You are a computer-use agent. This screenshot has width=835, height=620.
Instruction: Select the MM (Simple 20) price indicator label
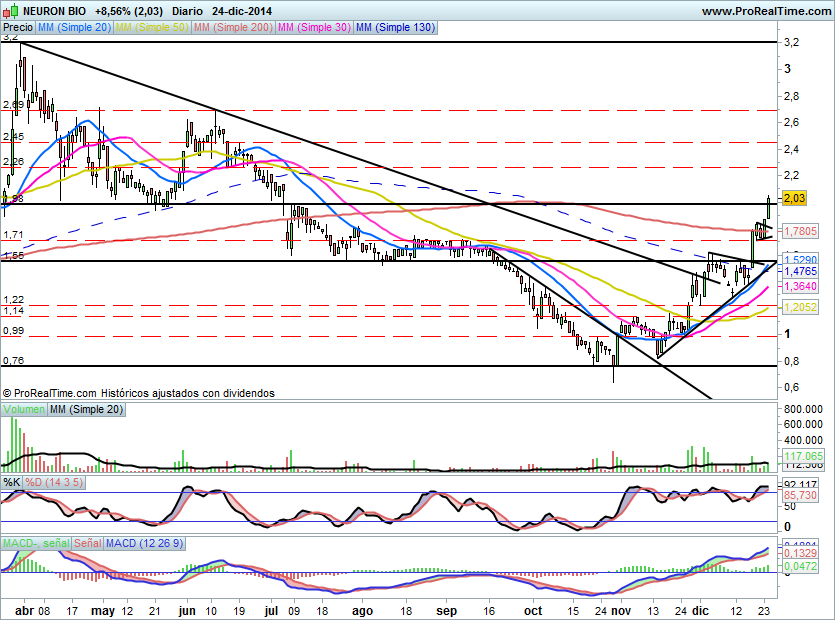[75, 28]
